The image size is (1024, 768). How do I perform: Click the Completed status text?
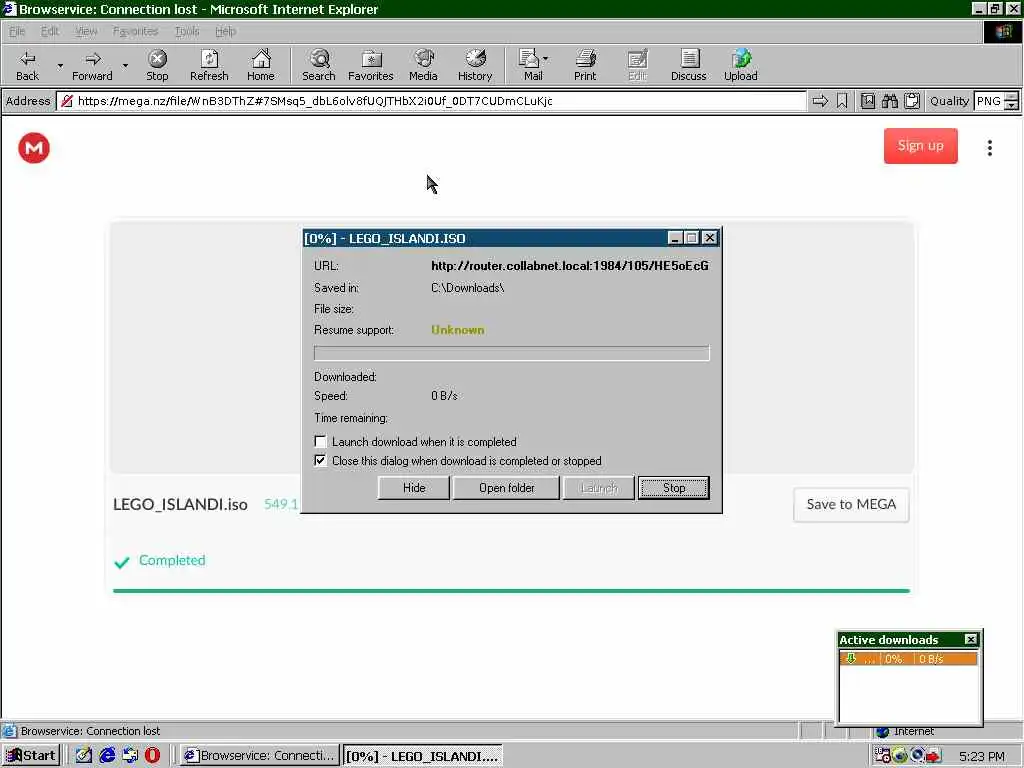click(x=172, y=560)
